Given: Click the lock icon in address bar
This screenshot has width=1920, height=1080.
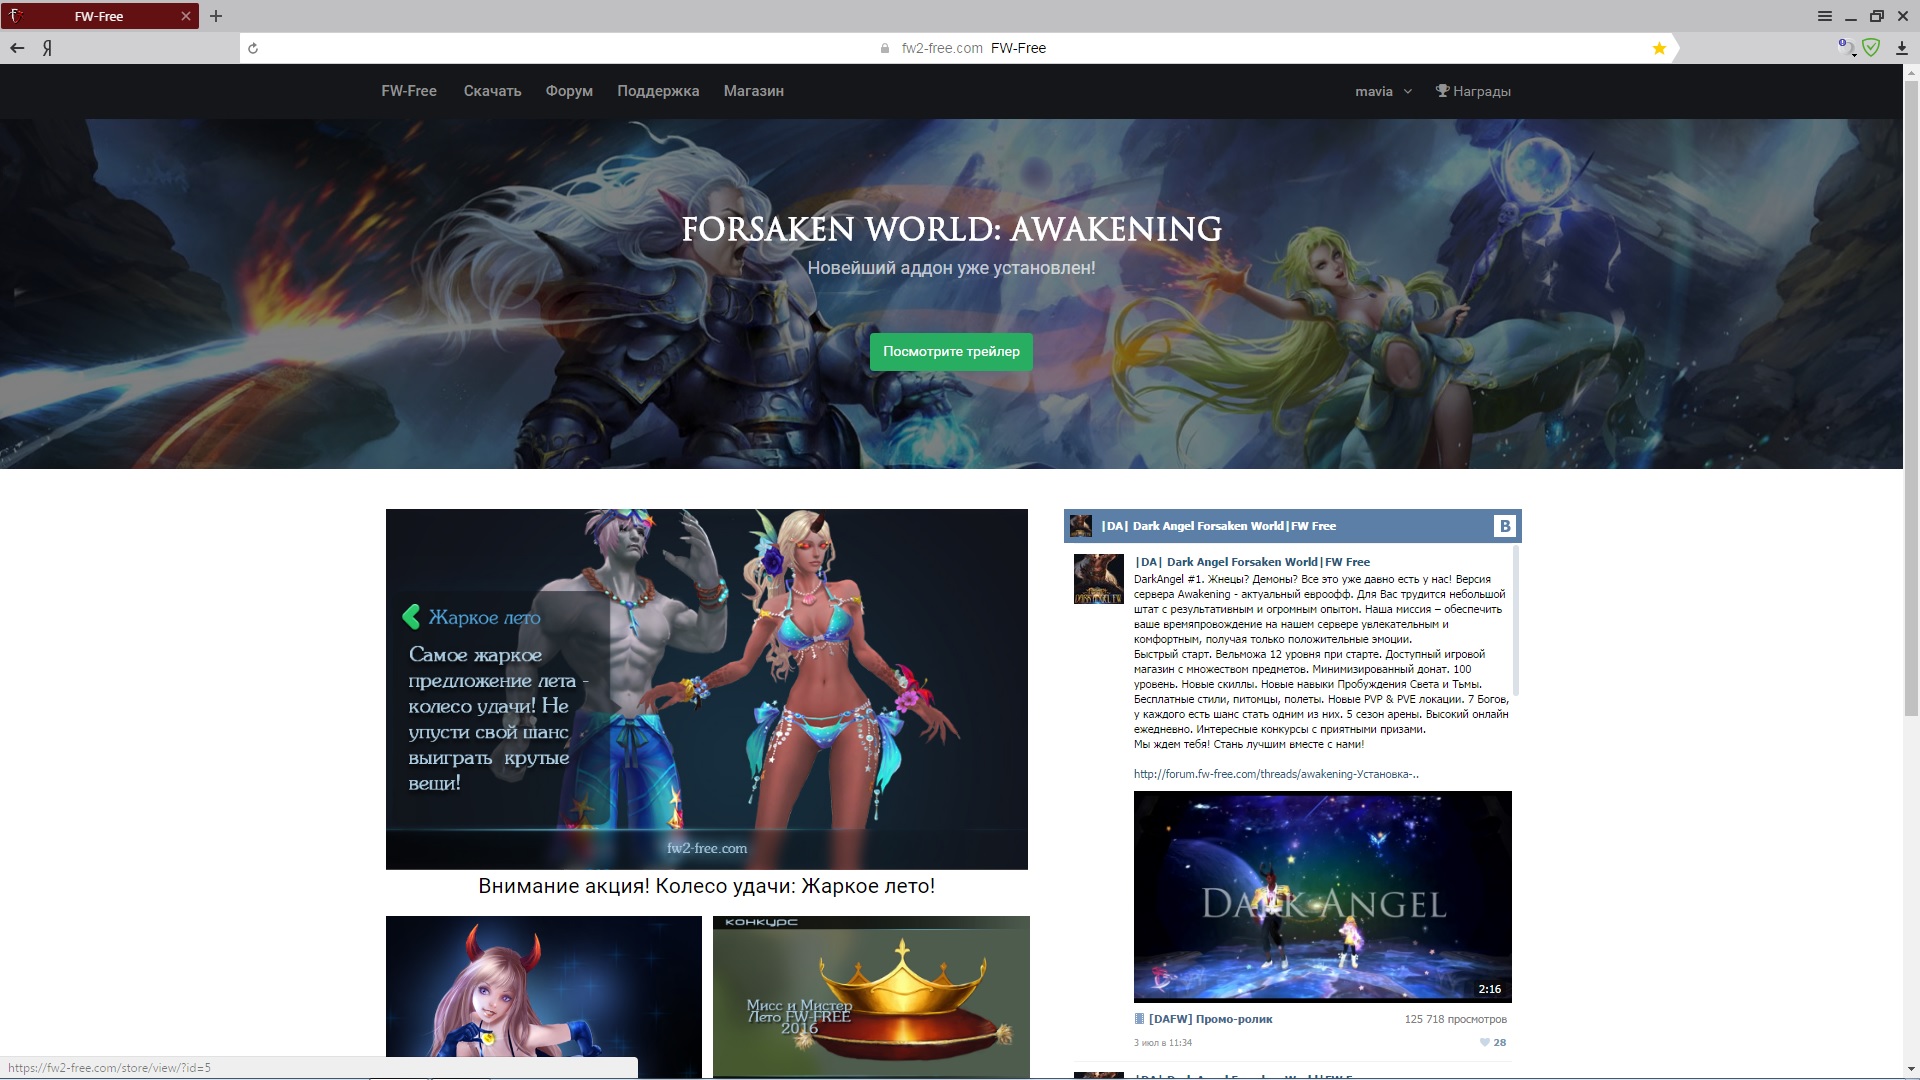Looking at the screenshot, I should pyautogui.click(x=884, y=48).
